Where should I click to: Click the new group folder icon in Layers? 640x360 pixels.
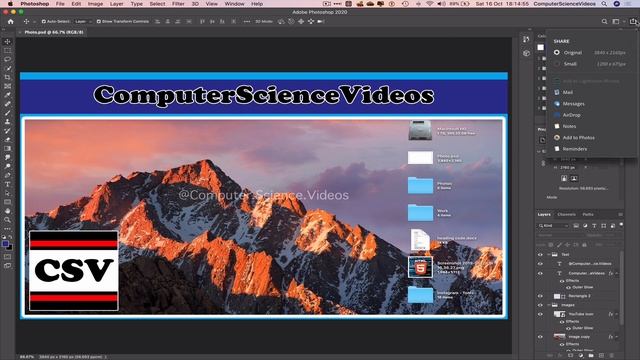591,356
